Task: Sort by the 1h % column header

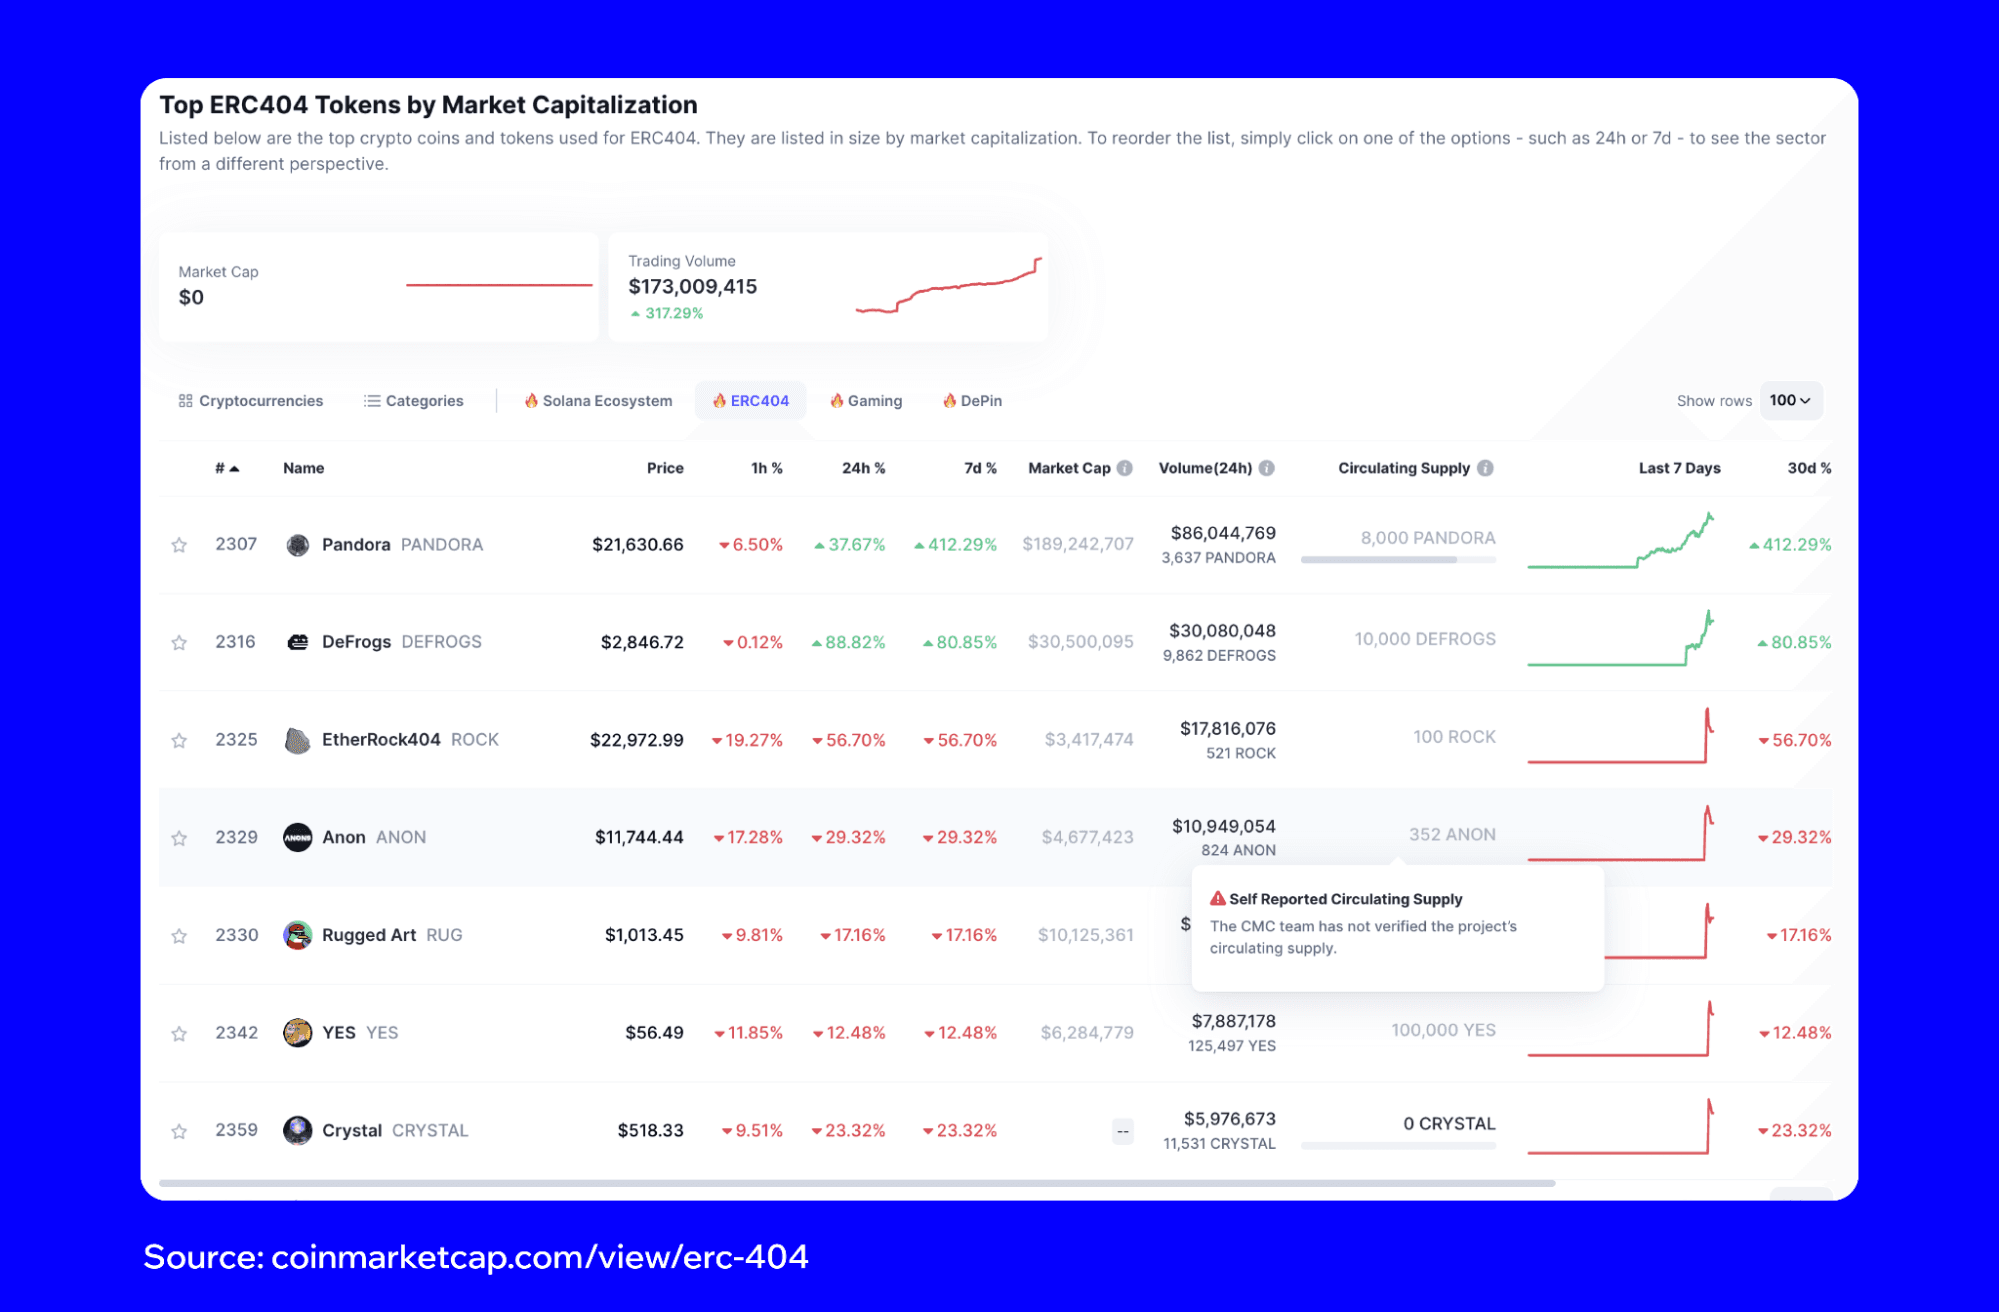Action: pos(767,468)
